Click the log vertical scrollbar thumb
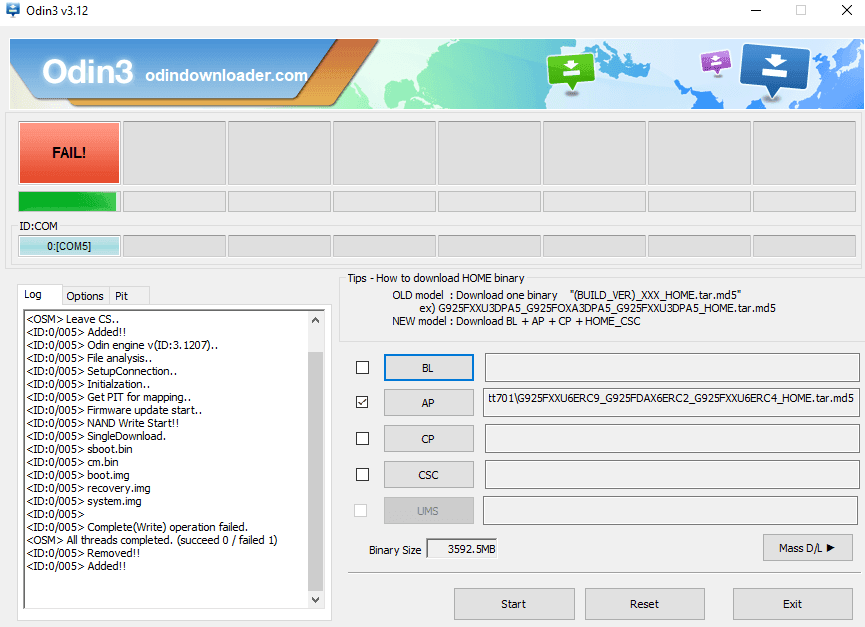The height and width of the screenshot is (627, 865). click(x=316, y=471)
